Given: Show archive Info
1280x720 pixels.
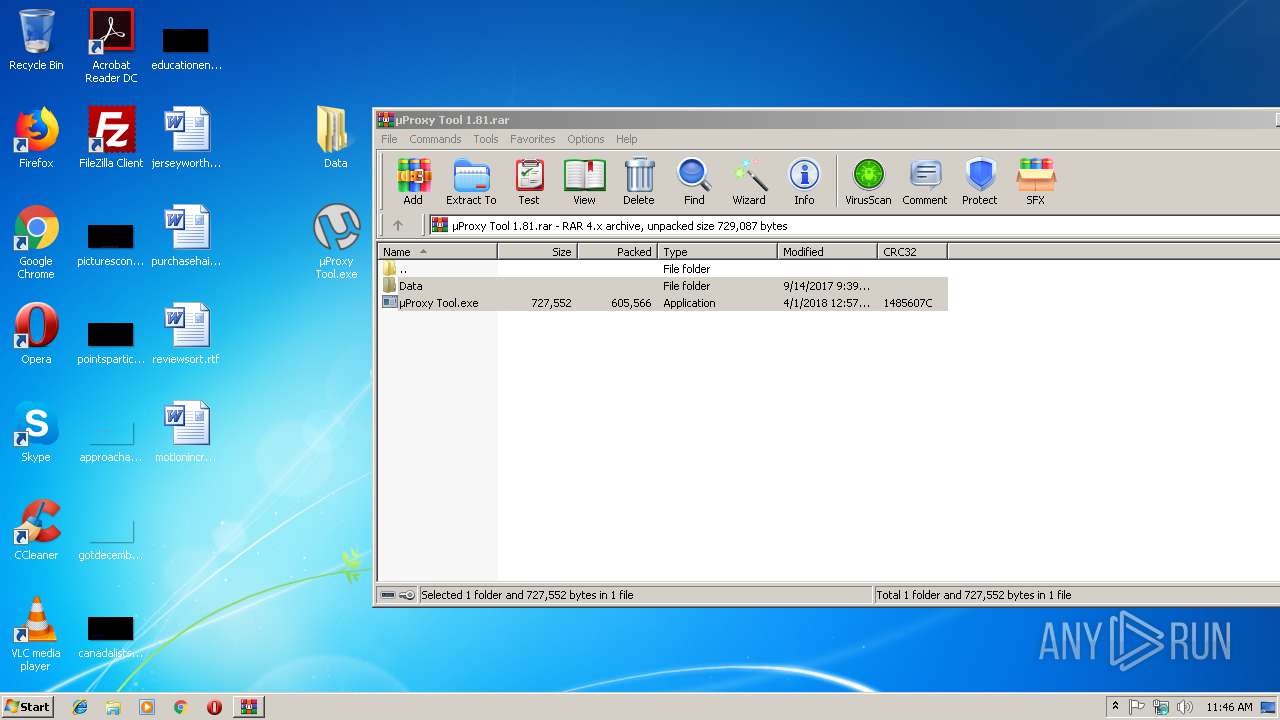Looking at the screenshot, I should coord(804,182).
